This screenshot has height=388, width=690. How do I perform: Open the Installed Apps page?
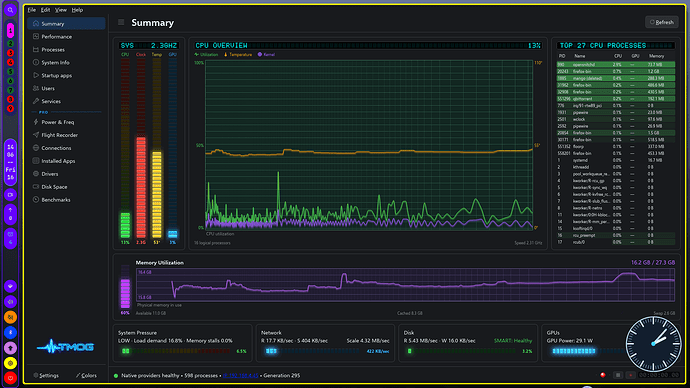(x=66, y=161)
